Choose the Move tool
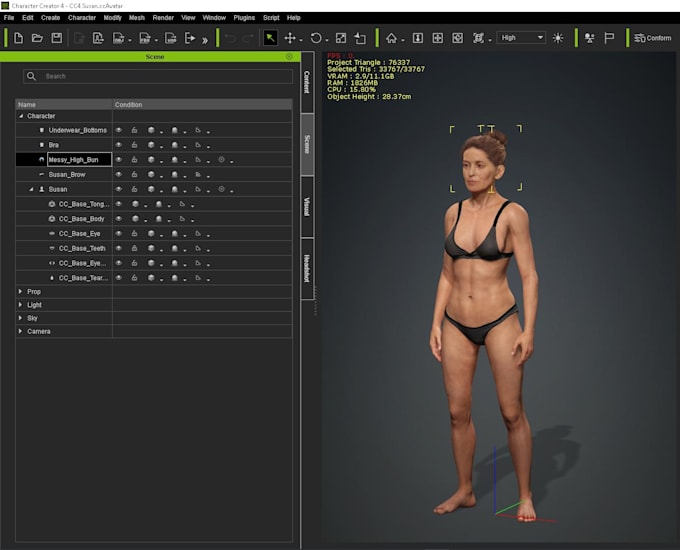 (290, 38)
